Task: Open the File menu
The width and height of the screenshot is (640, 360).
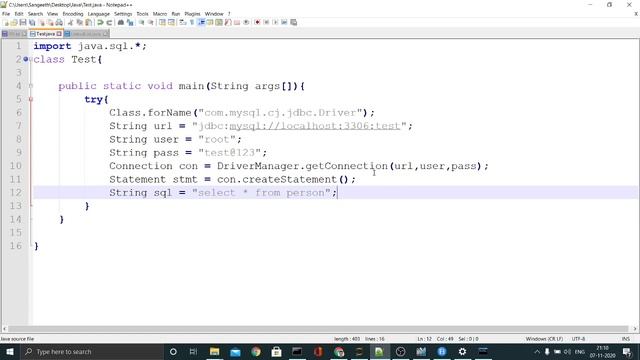Action: [x=6, y=14]
